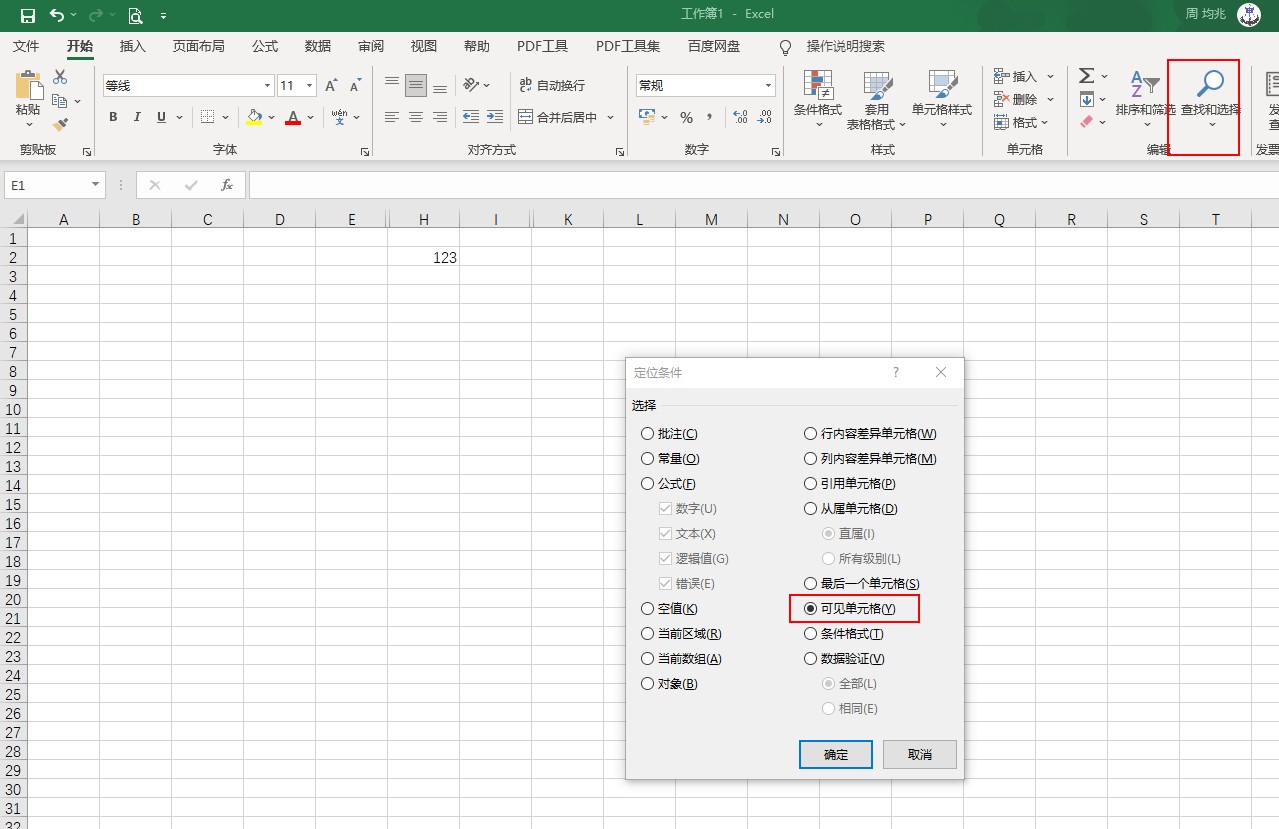The image size is (1279, 829).
Task: Apply the red font color A
Action: pos(293,117)
